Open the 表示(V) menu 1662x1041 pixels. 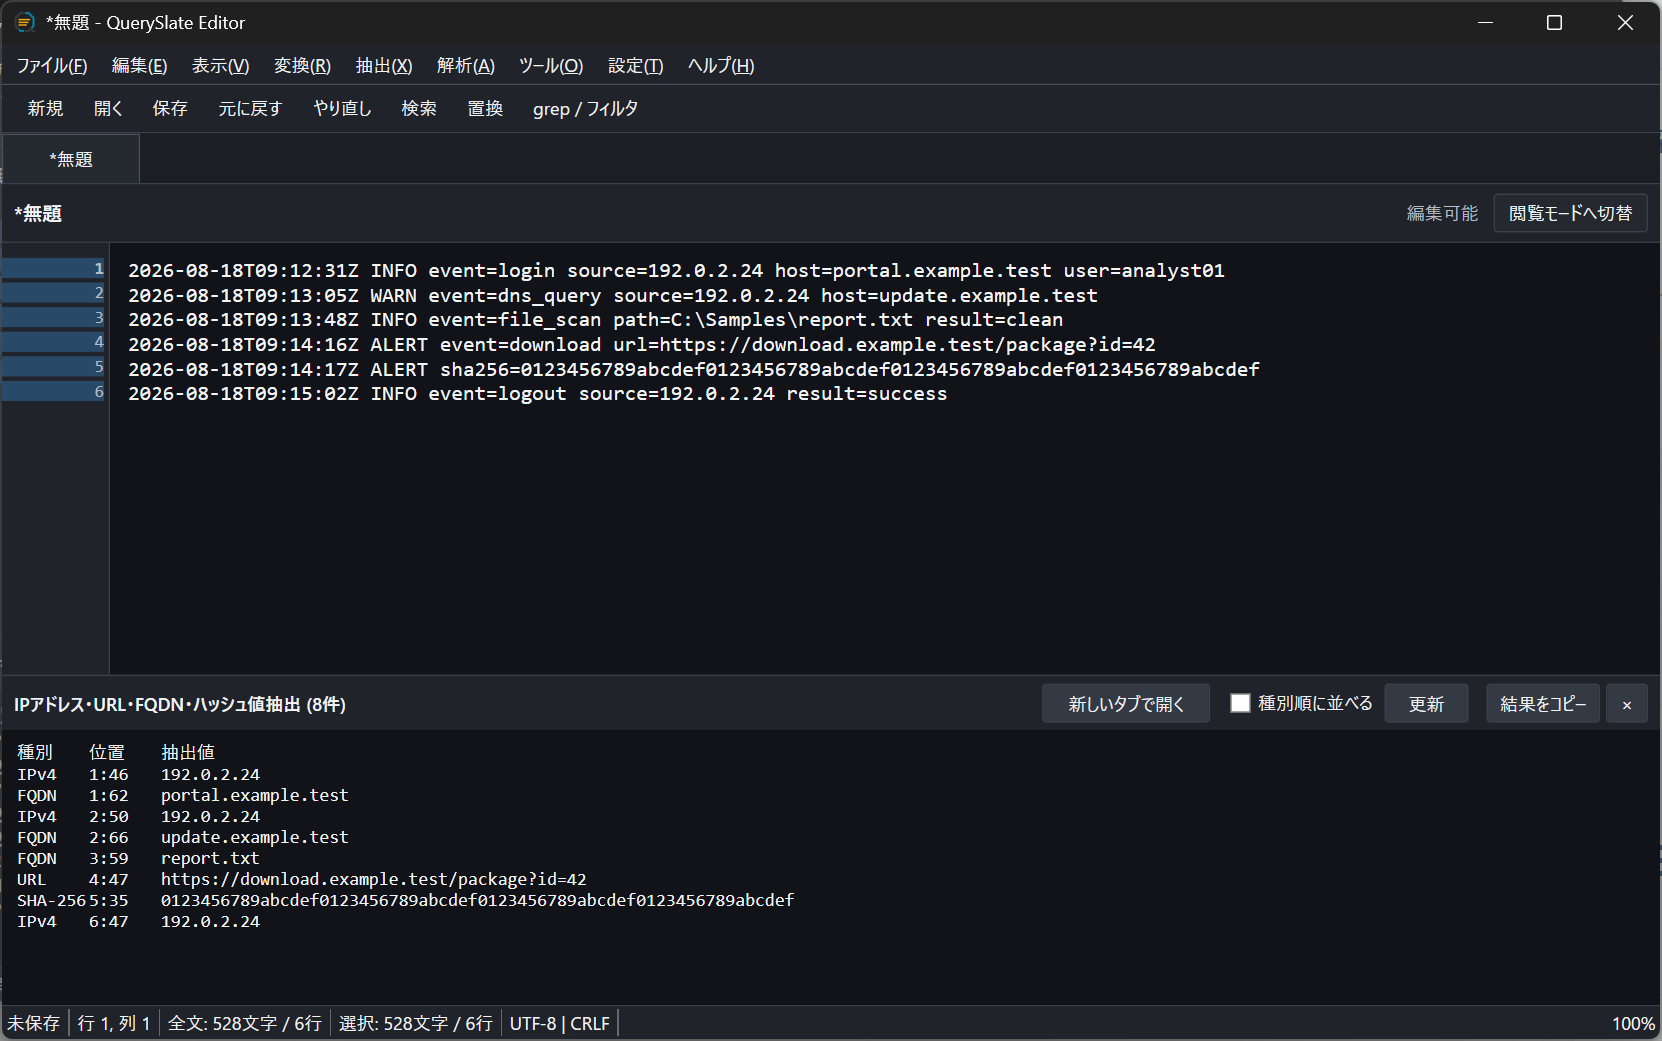(221, 66)
